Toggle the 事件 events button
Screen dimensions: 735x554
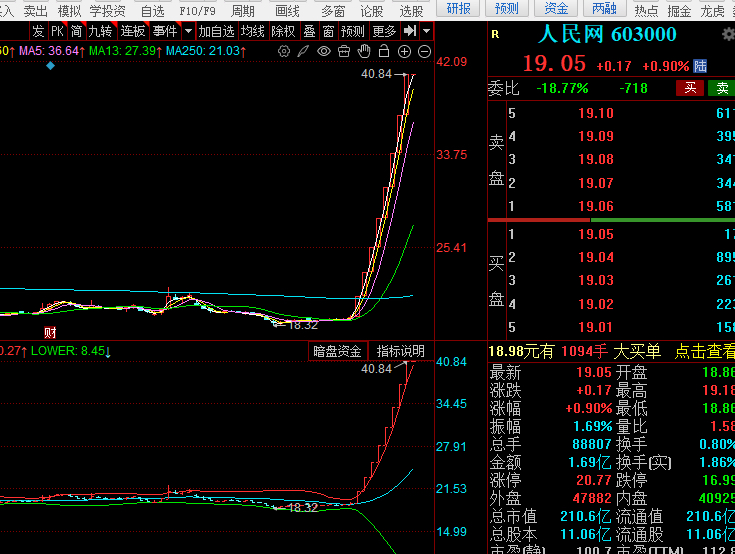(165, 31)
